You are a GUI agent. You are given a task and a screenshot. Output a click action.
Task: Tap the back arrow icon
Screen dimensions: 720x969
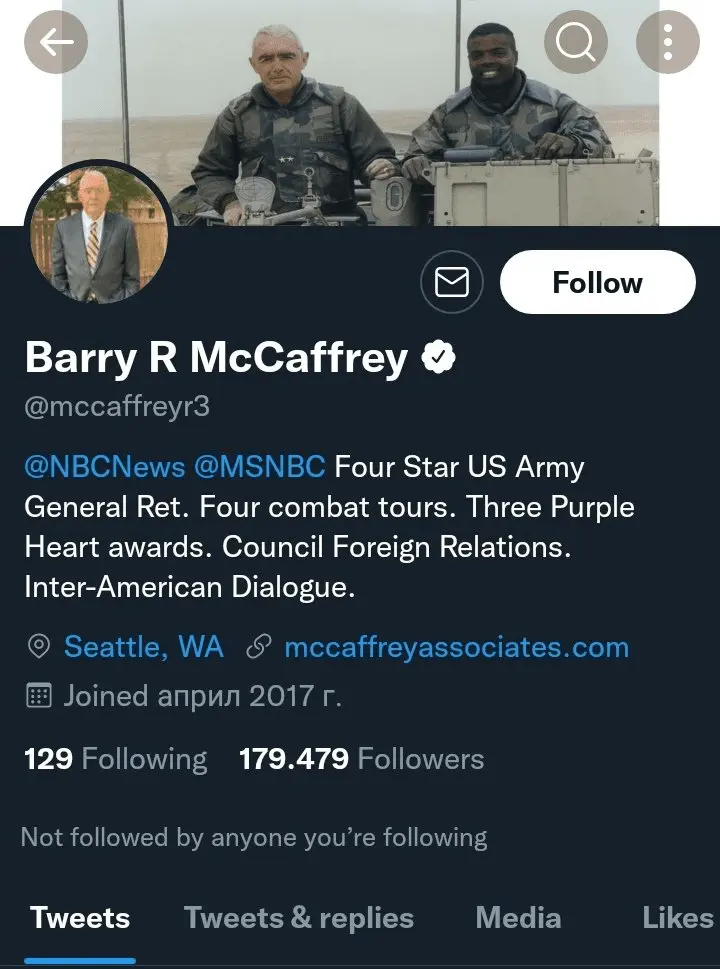point(56,41)
